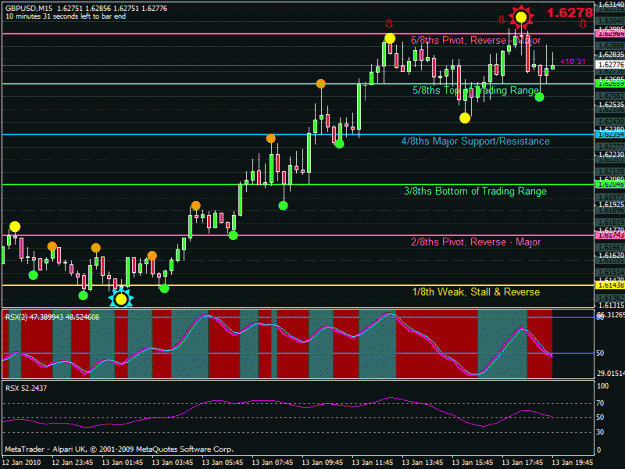The width and height of the screenshot is (625, 469).
Task: Click the 30 level on the RSX scale
Action: 601,432
